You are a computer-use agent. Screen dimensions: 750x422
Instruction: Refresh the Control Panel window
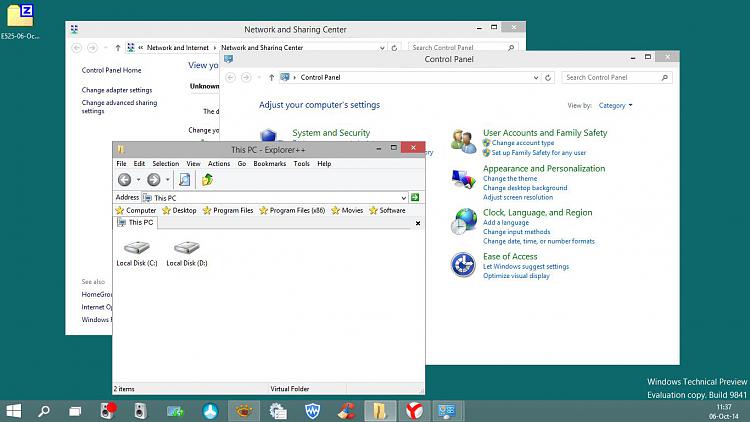pos(548,78)
